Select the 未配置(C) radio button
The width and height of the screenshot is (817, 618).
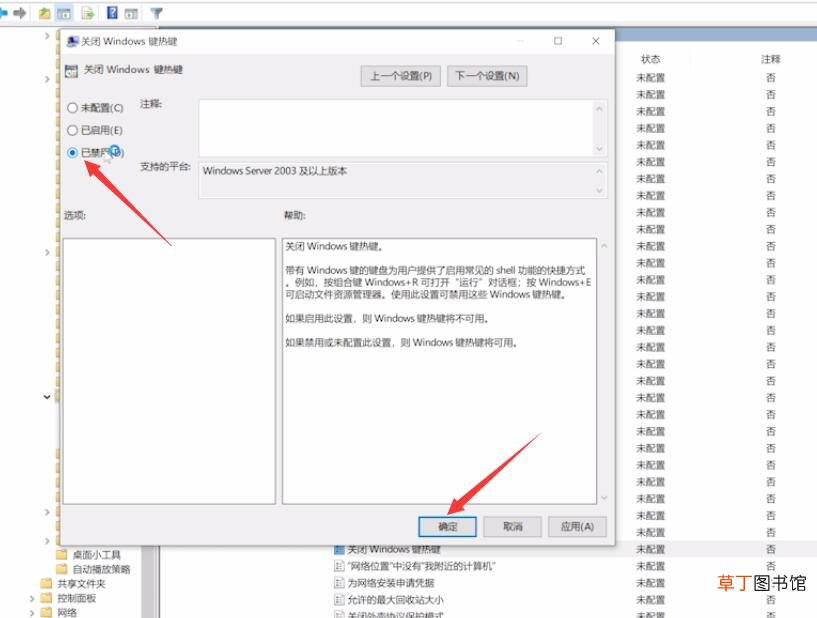pyautogui.click(x=72, y=108)
